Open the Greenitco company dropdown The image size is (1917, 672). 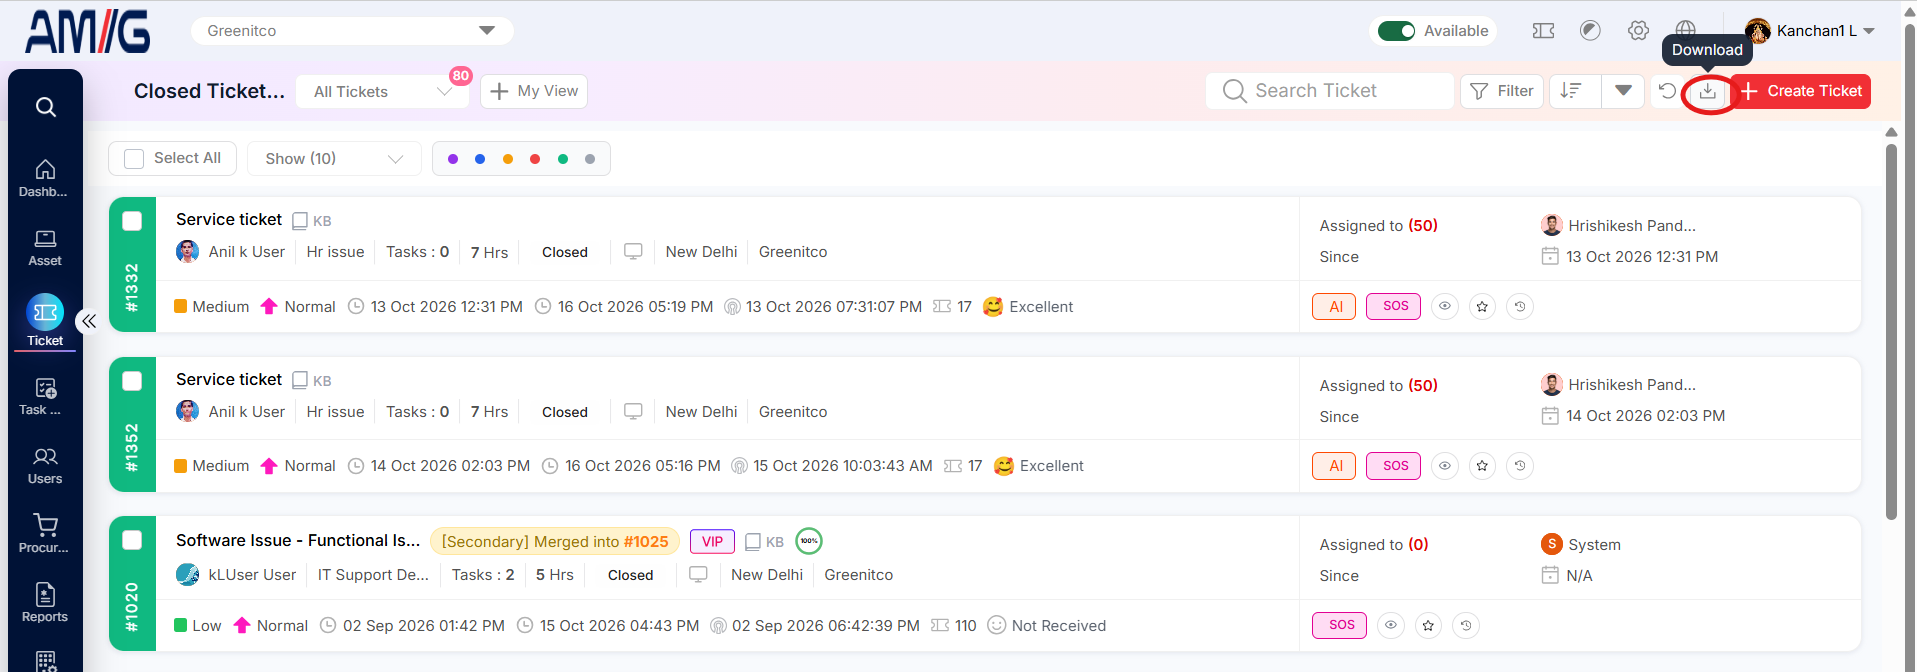(x=352, y=31)
